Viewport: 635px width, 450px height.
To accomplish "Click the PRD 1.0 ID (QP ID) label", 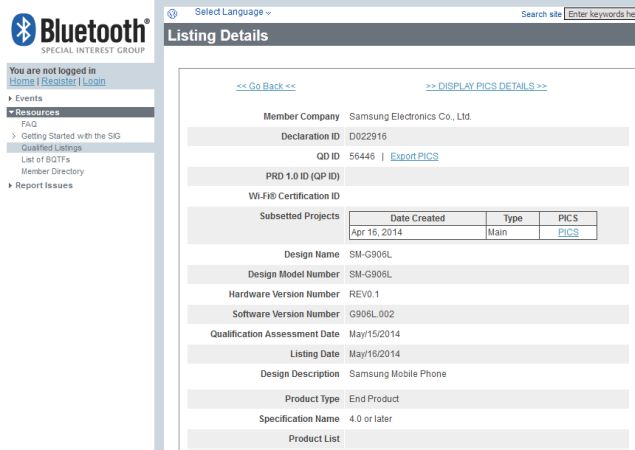I will pos(303,176).
